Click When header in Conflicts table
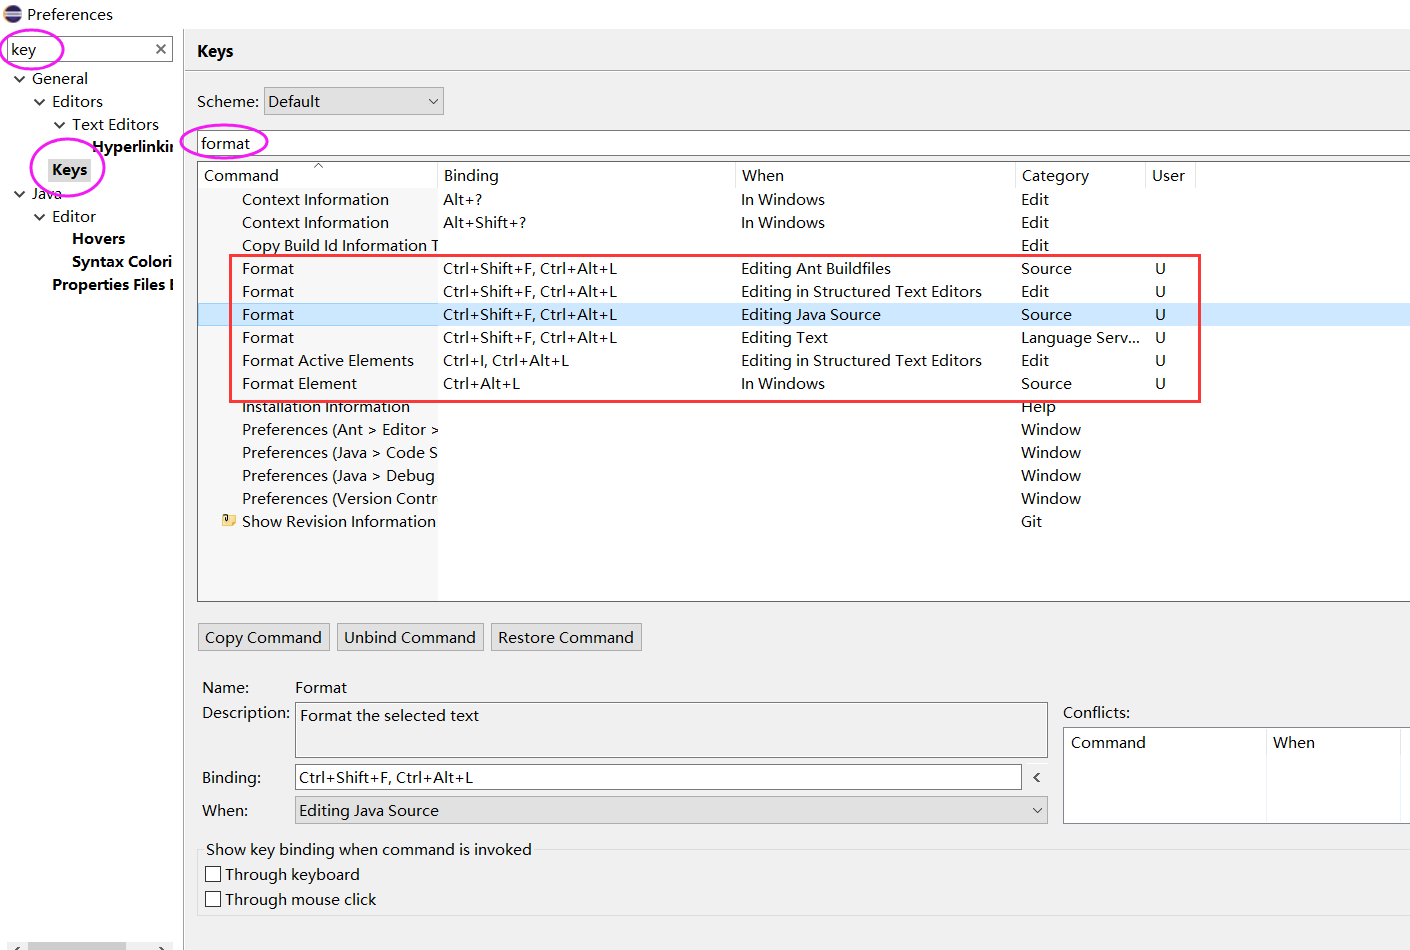This screenshot has height=950, width=1410. click(x=1335, y=742)
